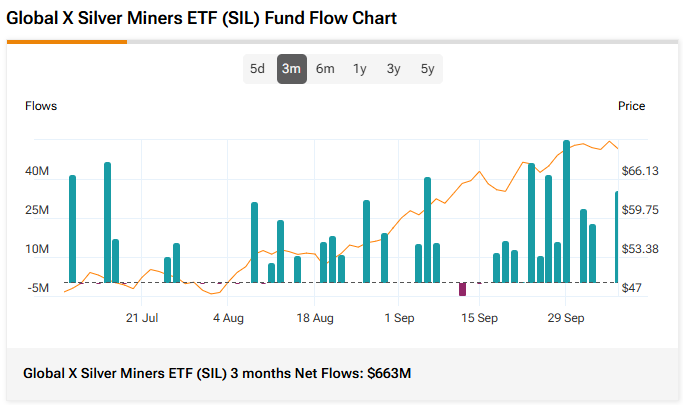Click the $66.13 price axis value

point(640,172)
